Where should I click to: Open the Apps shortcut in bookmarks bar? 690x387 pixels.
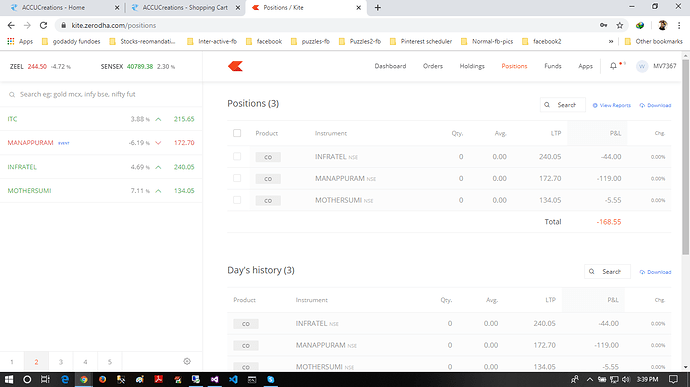coord(20,41)
